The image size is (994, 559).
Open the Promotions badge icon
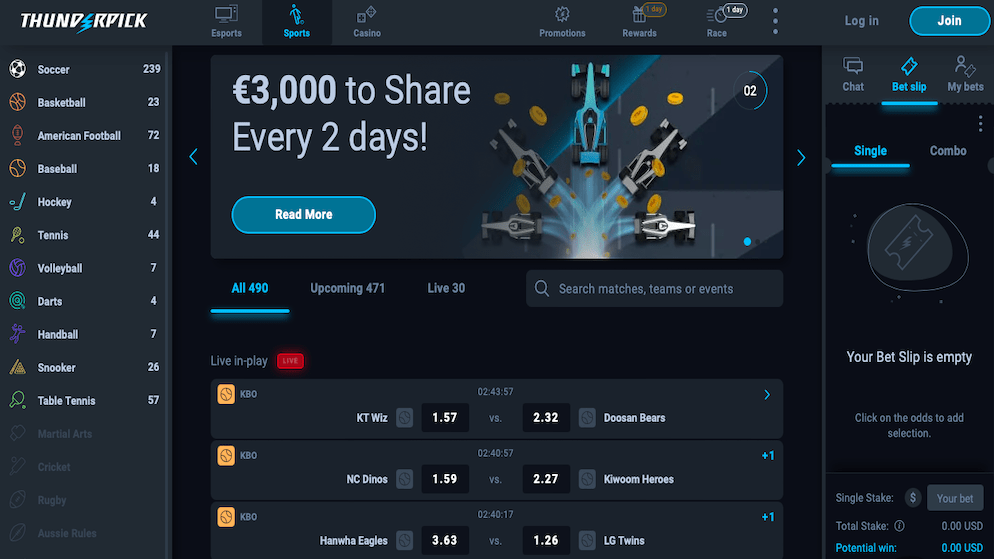(562, 14)
